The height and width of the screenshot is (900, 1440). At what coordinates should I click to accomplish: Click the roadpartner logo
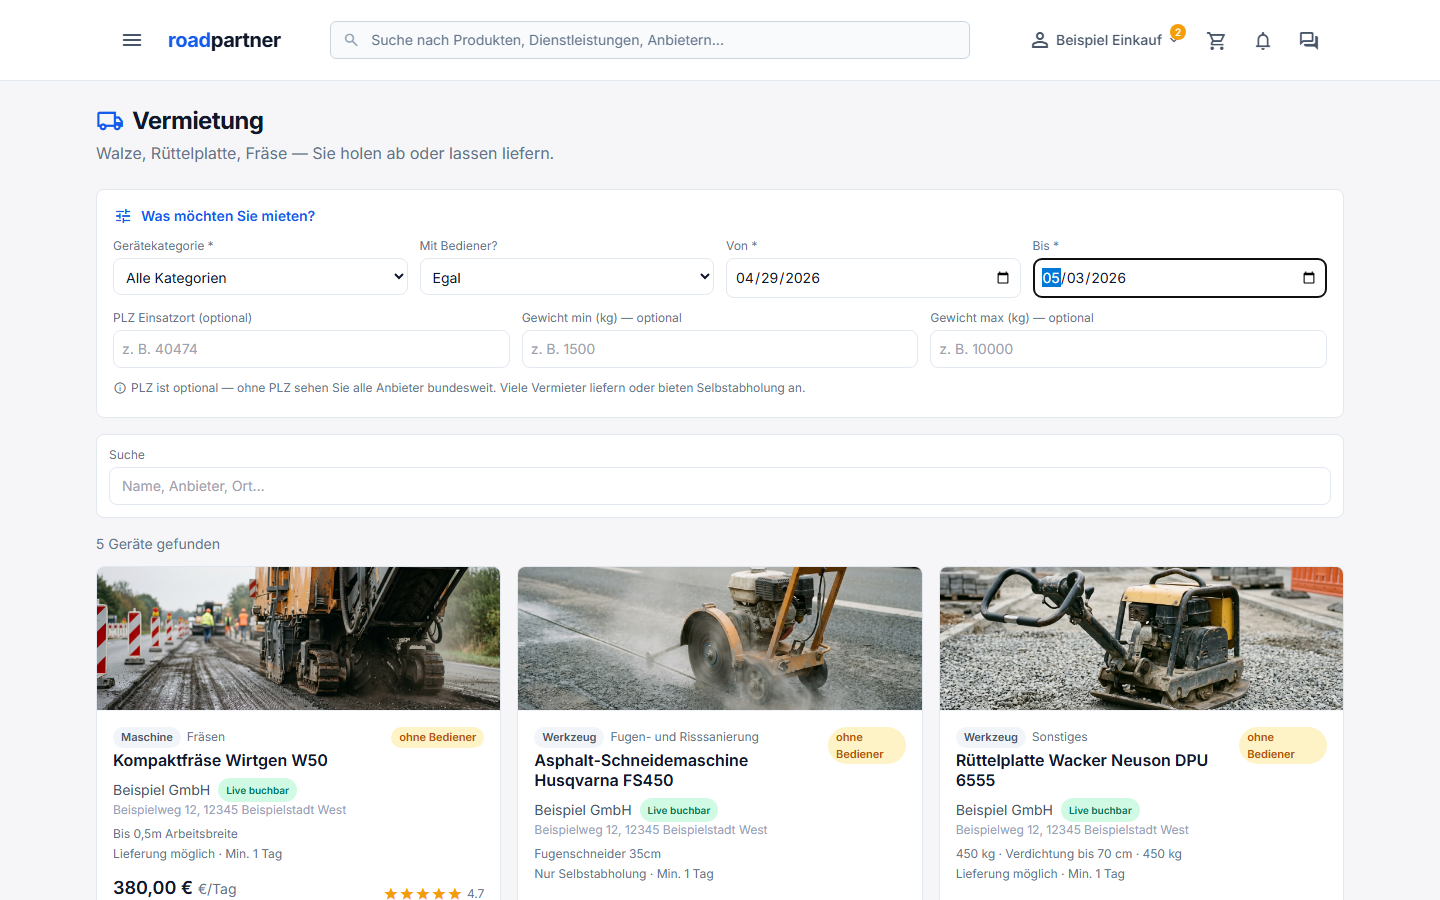pos(224,40)
